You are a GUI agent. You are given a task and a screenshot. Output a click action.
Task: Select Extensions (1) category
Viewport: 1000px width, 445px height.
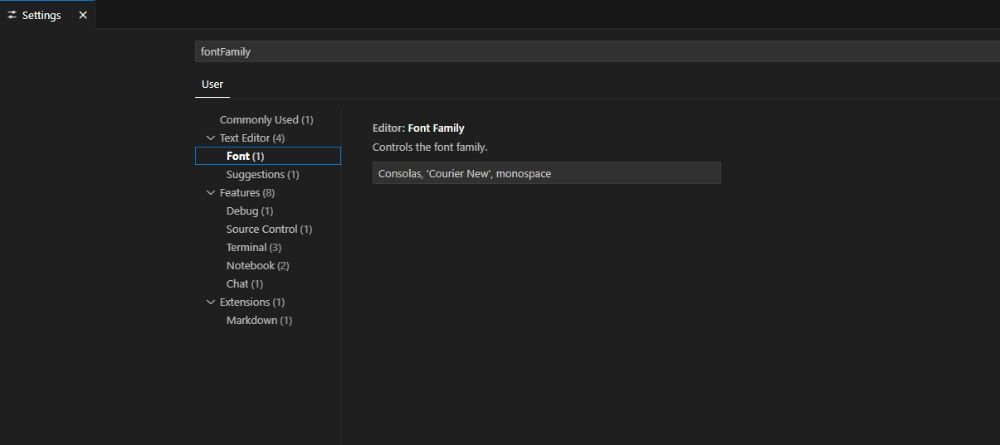(x=253, y=302)
